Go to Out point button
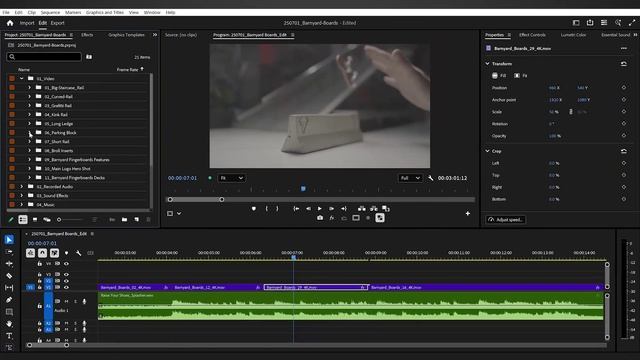640x360 pixels. (x=344, y=209)
